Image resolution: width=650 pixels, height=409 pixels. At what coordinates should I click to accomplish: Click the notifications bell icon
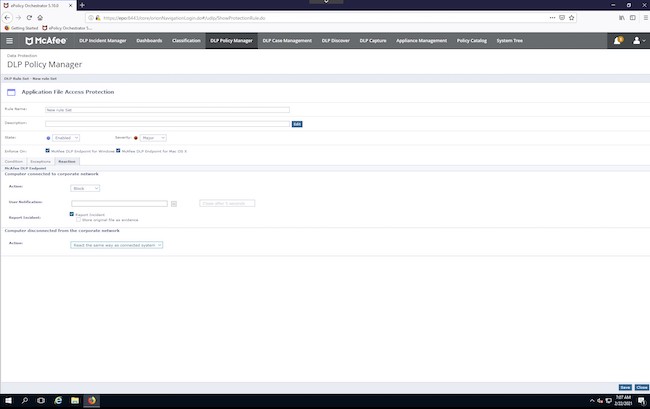[618, 41]
